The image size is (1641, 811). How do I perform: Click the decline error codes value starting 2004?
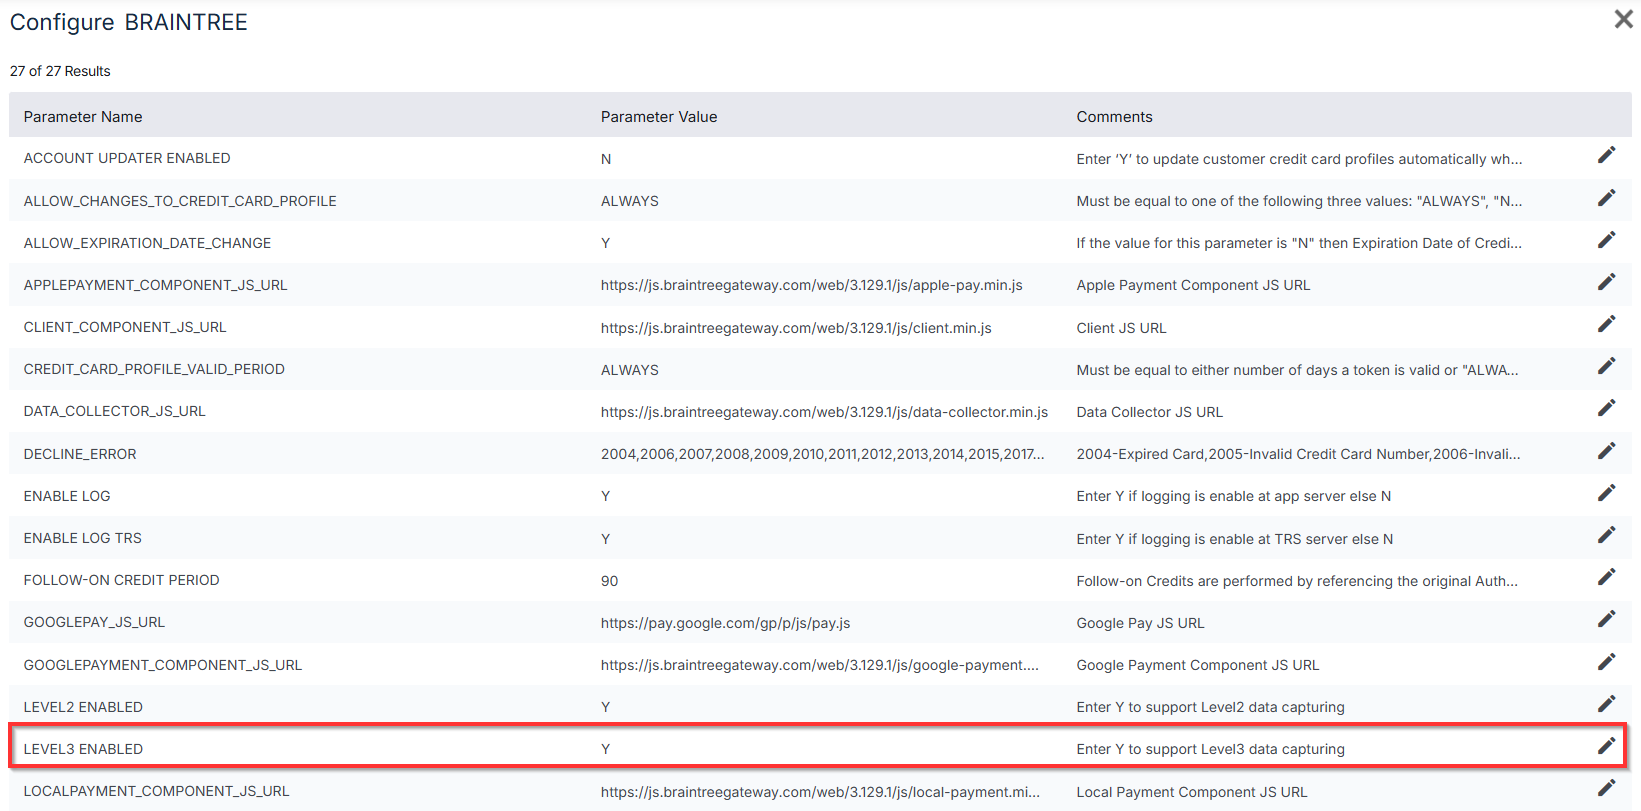point(823,454)
